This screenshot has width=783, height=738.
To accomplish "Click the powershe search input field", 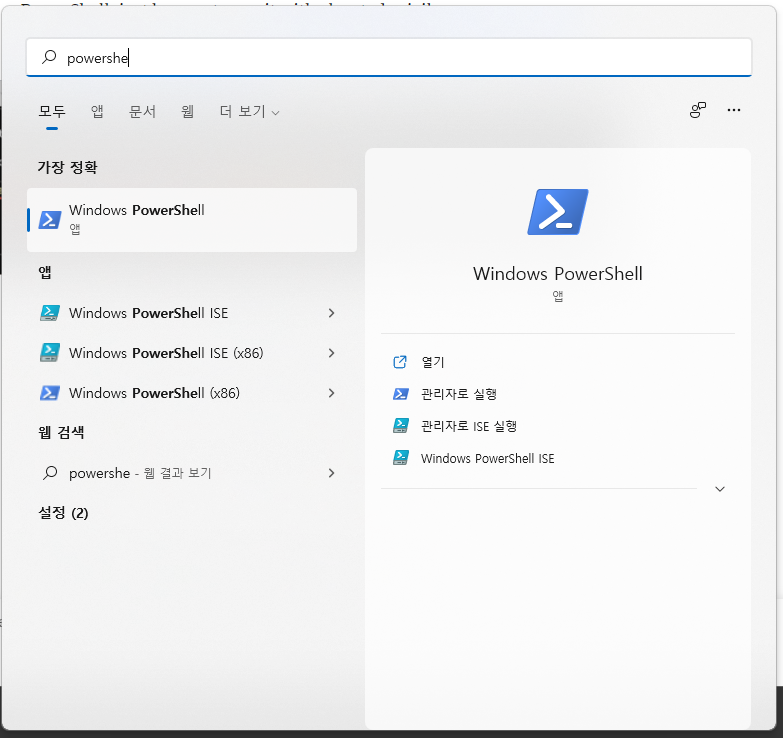I will (389, 57).
